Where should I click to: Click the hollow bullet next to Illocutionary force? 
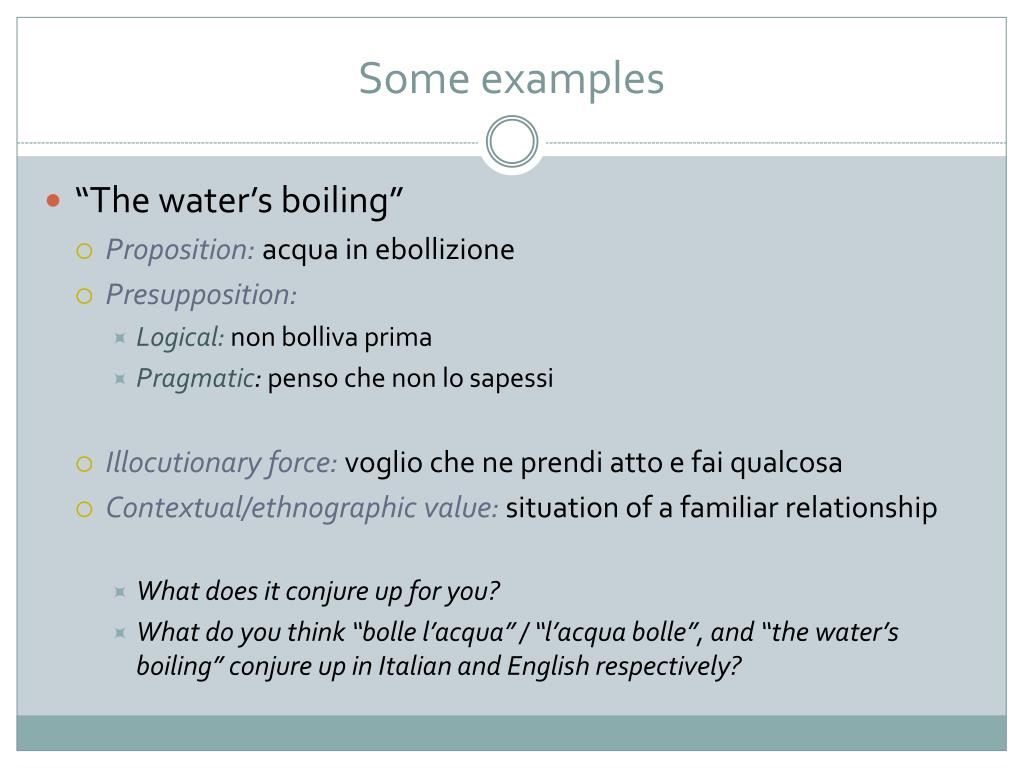point(84,464)
